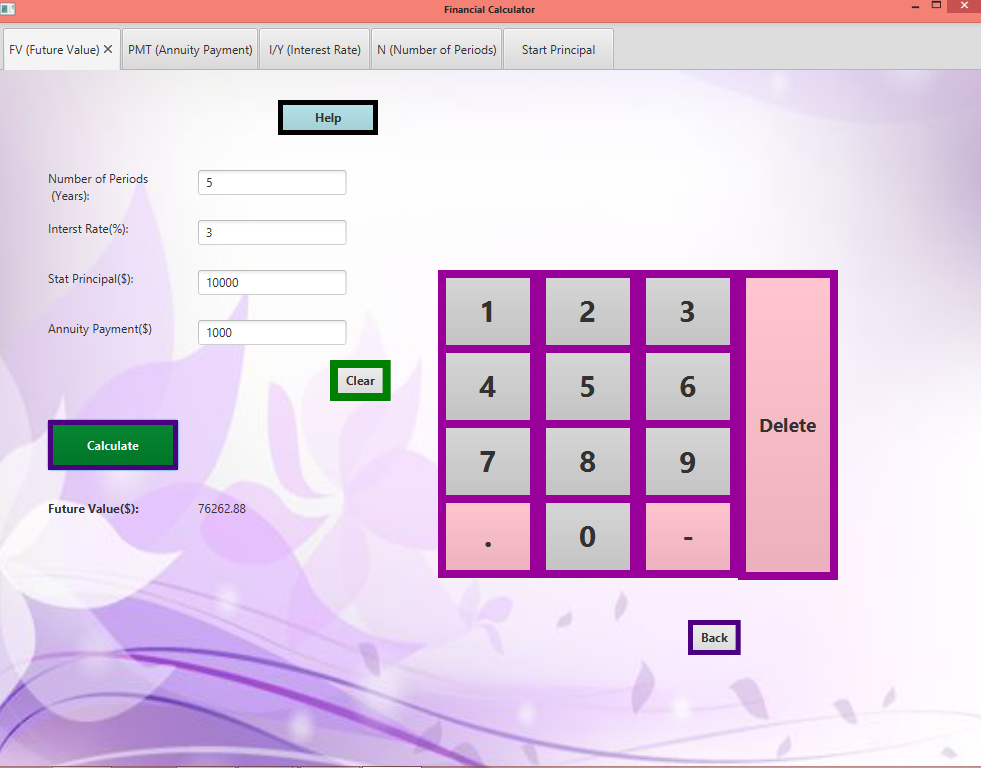This screenshot has height=768, width=981.
Task: Go to N (Number of Periods) tab
Action: tap(437, 49)
